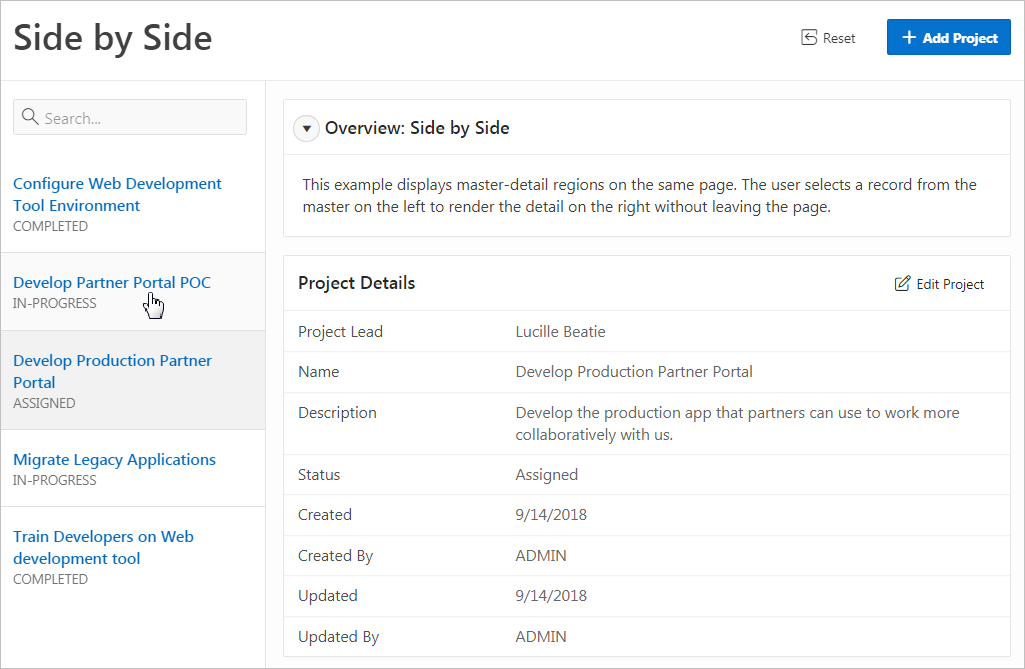This screenshot has width=1025, height=669.
Task: Click the magnifier icon in search box
Action: (30, 118)
